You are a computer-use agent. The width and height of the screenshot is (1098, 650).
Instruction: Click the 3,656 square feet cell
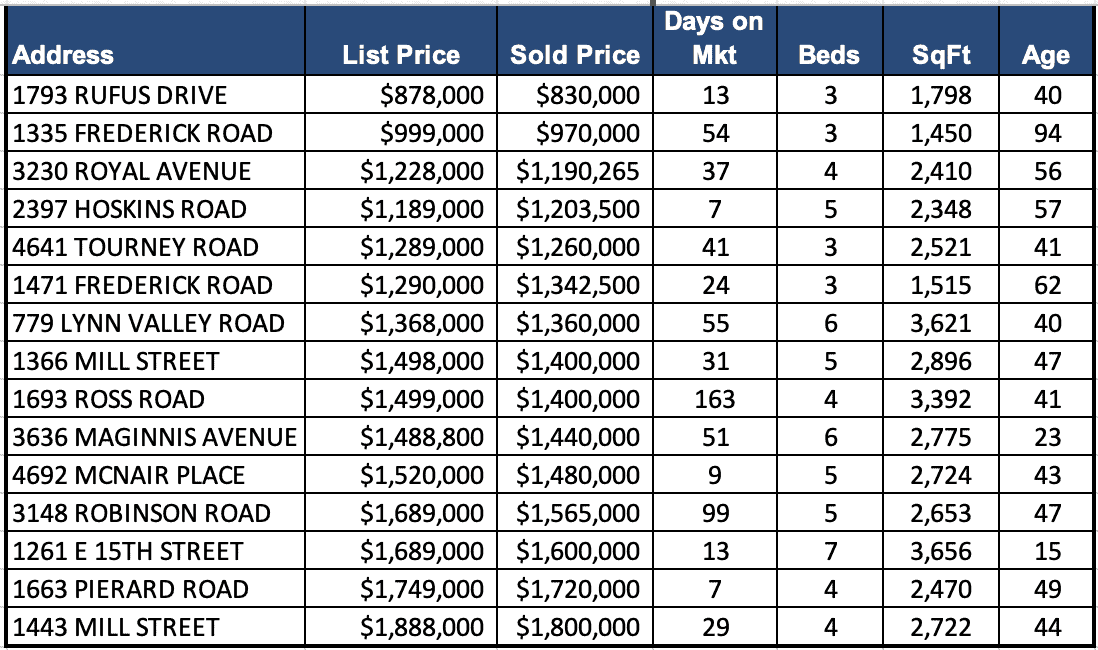coord(941,551)
